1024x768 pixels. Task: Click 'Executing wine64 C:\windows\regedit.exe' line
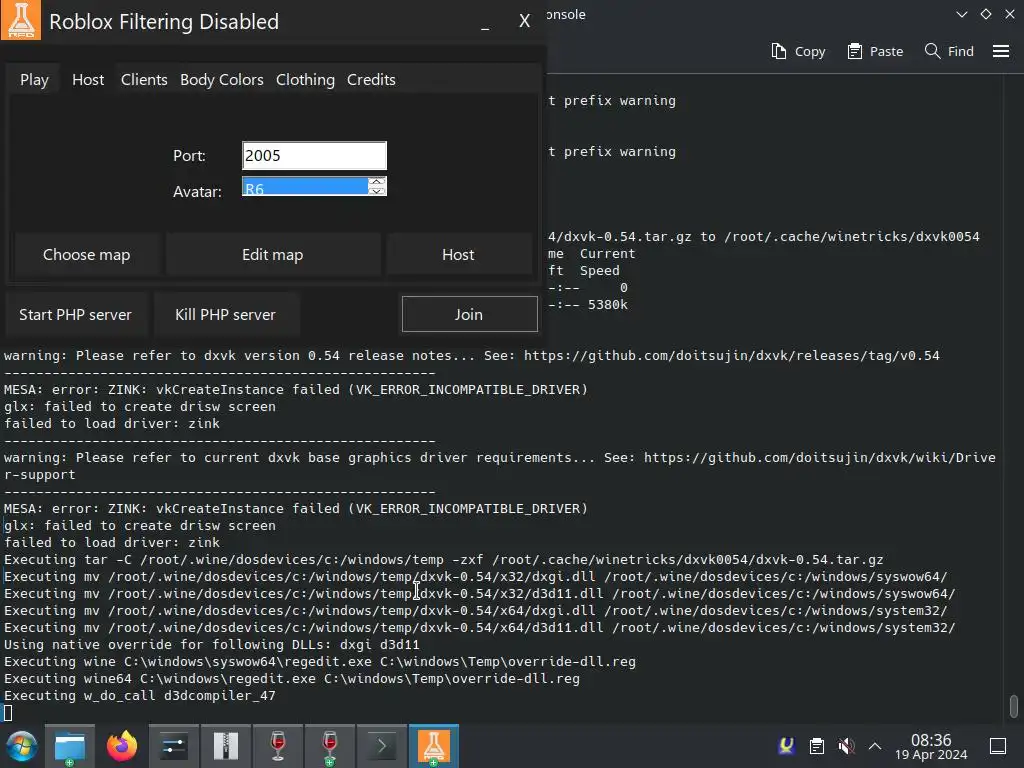click(x=292, y=679)
